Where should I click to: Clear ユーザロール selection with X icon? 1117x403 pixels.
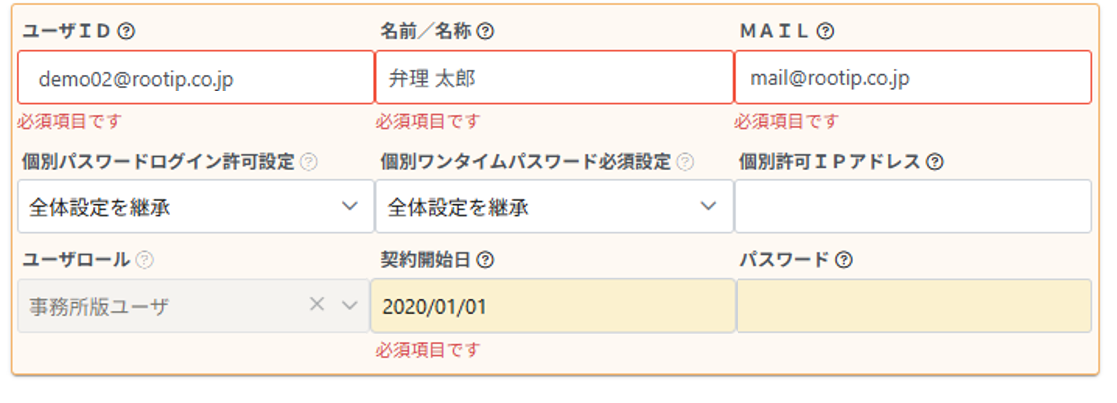click(317, 305)
